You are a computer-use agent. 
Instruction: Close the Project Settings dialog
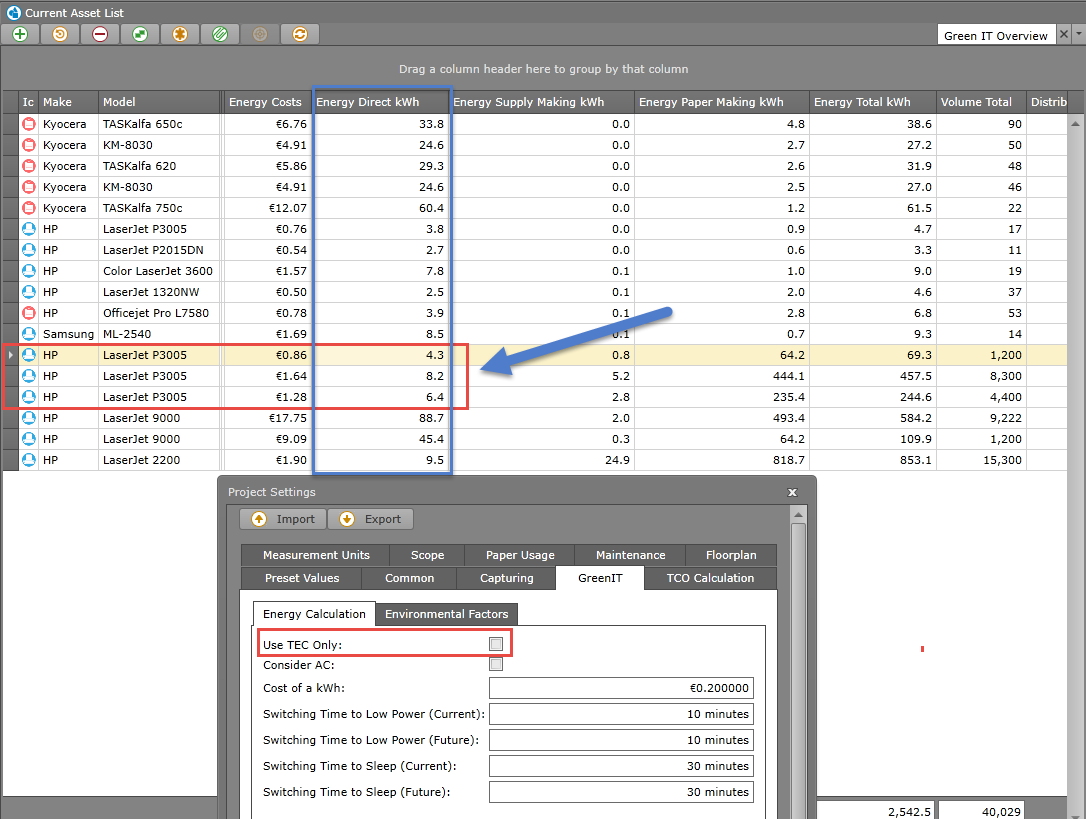tap(792, 492)
